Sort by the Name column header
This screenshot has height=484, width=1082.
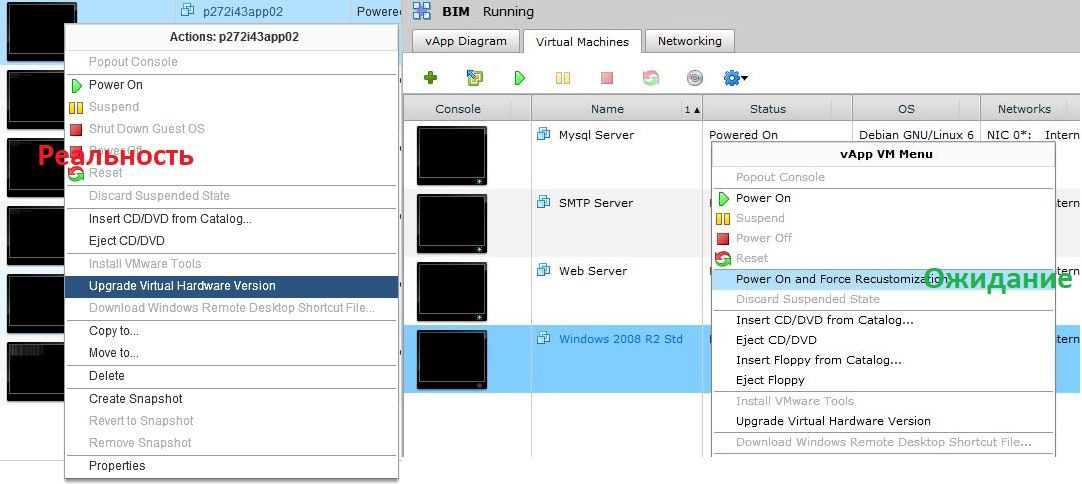pos(607,108)
